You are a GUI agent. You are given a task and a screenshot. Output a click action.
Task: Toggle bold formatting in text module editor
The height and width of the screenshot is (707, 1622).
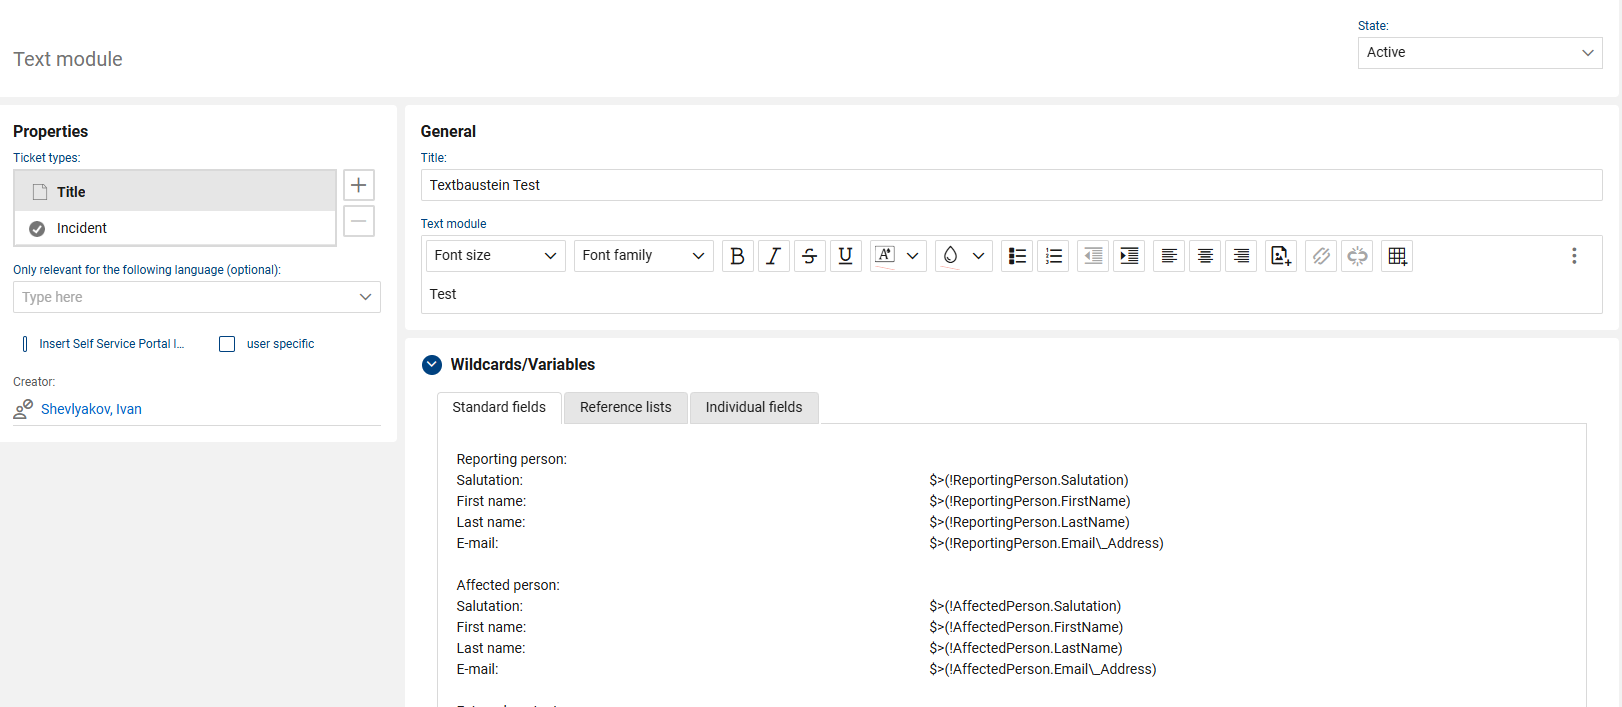(738, 256)
